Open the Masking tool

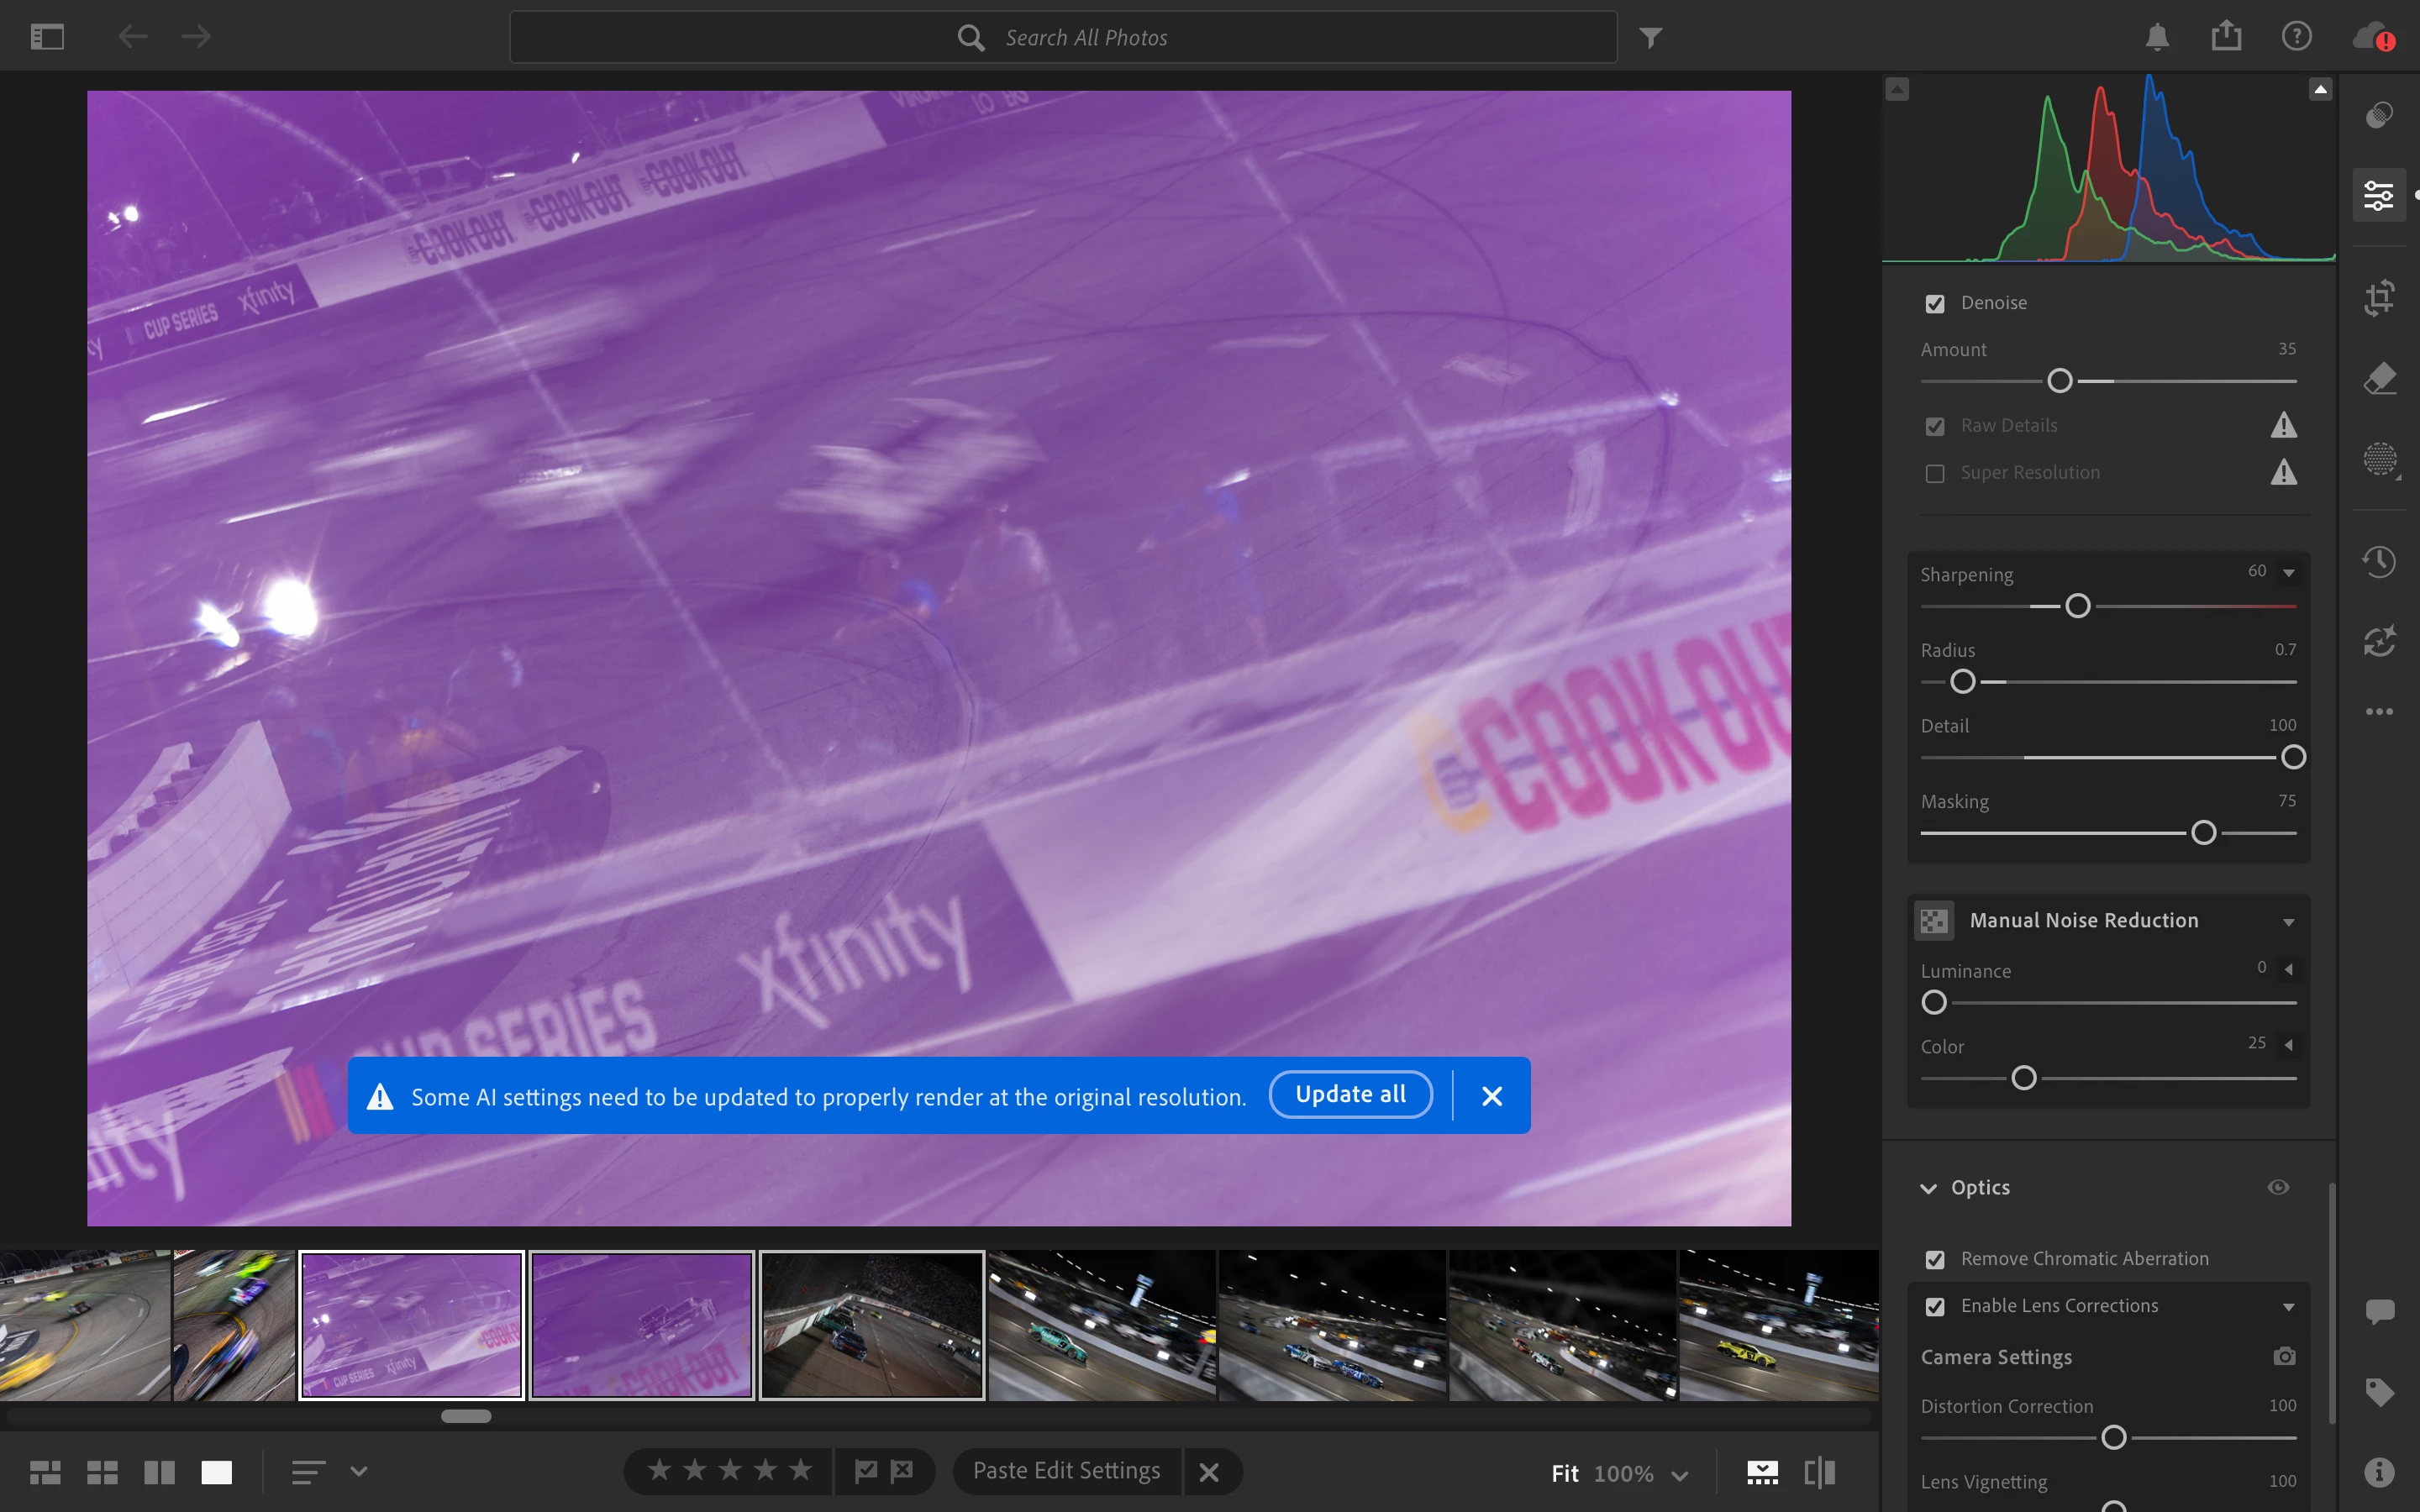pos(2379,460)
